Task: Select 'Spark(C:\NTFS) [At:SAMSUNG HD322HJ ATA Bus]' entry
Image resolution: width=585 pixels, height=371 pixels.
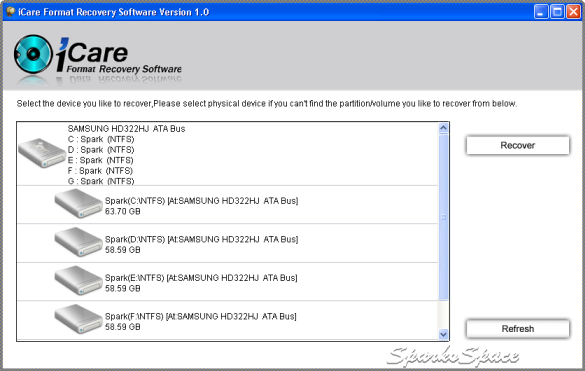Action: (x=201, y=201)
